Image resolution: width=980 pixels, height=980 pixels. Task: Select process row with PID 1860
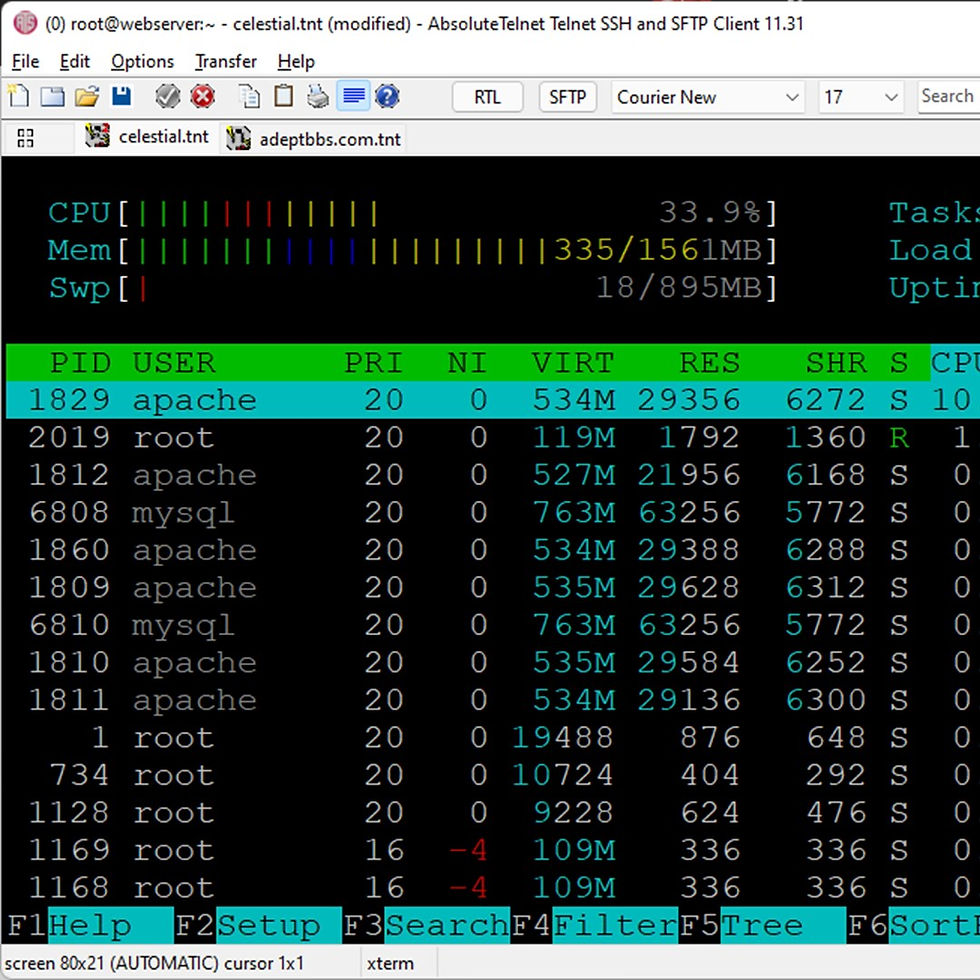(493, 550)
